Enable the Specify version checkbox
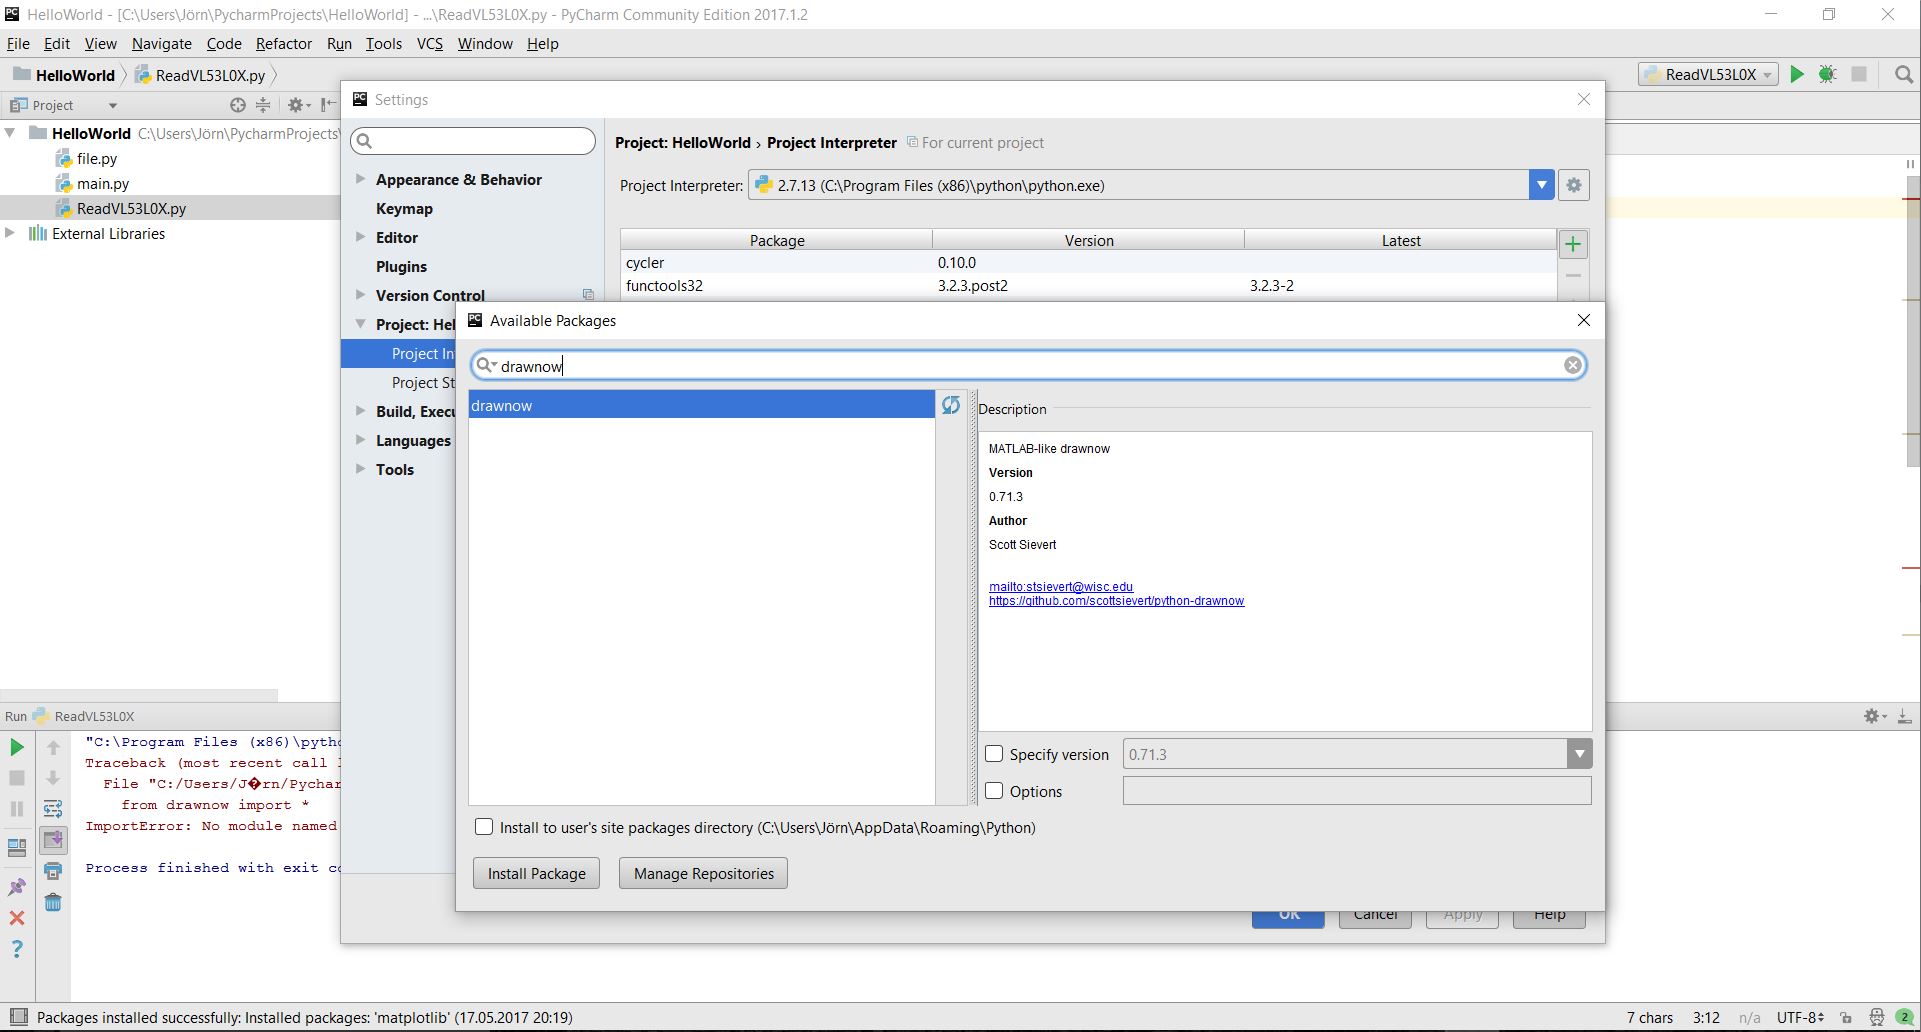 click(x=994, y=754)
